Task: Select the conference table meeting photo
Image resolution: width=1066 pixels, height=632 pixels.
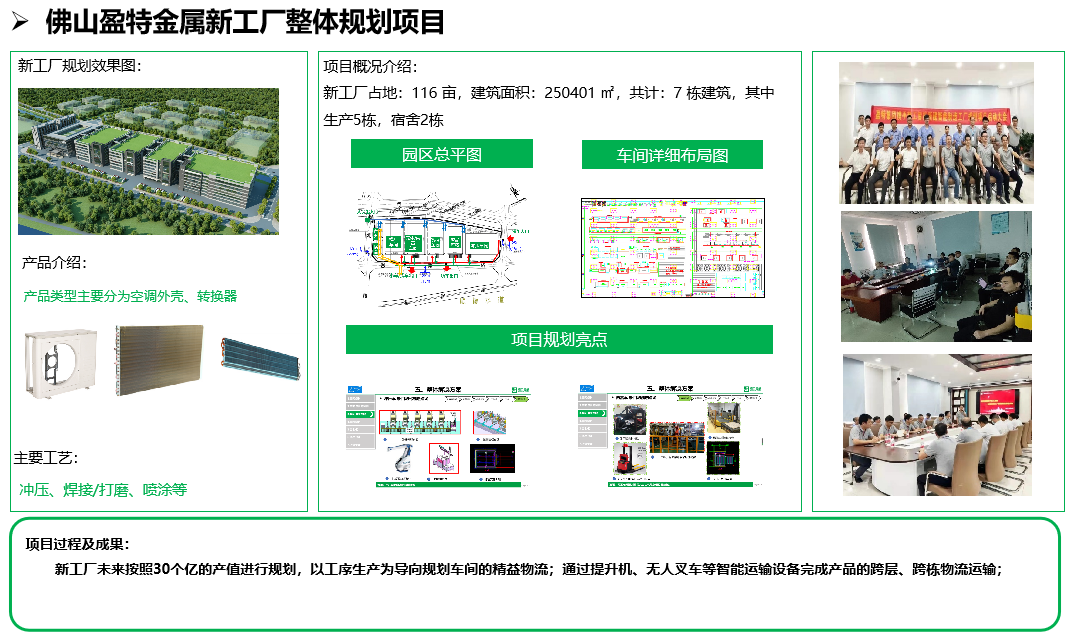Action: coord(937,425)
